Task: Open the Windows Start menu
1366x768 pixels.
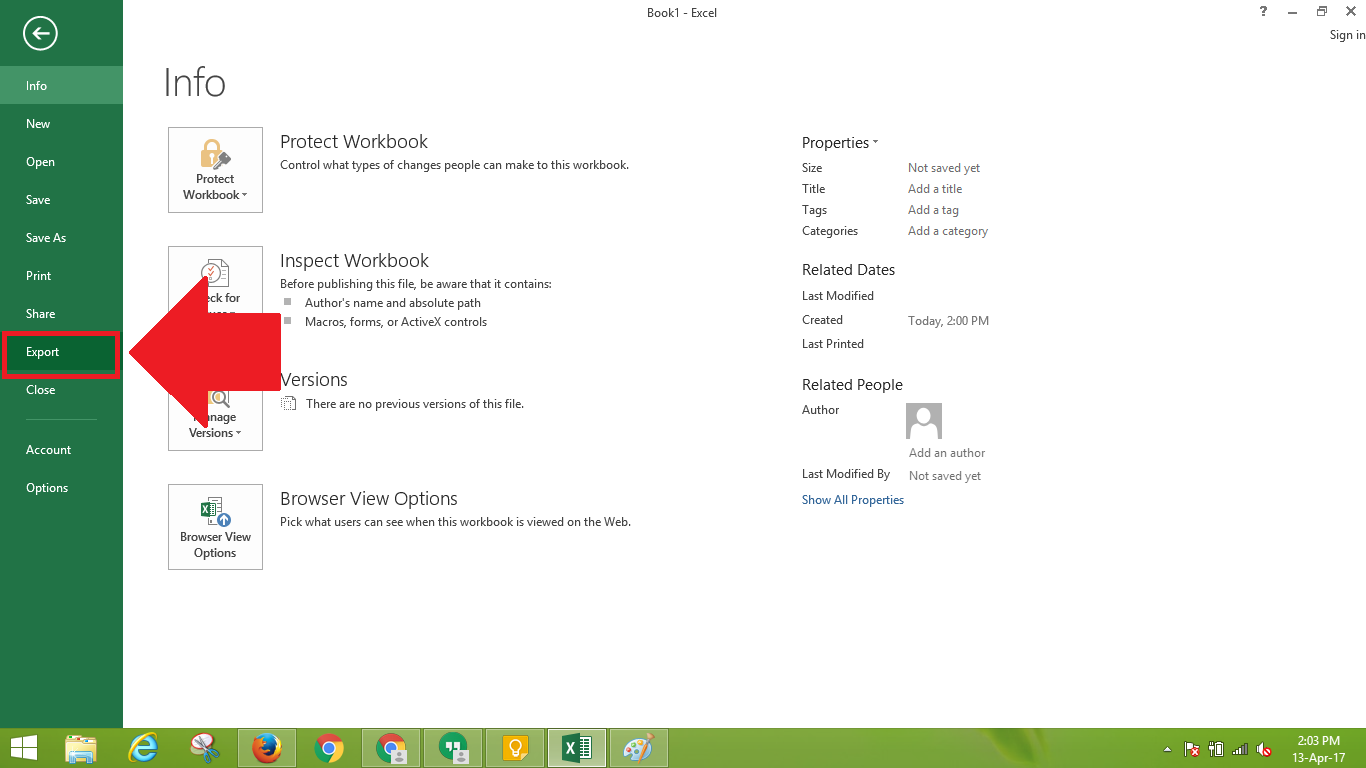Action: point(22,747)
